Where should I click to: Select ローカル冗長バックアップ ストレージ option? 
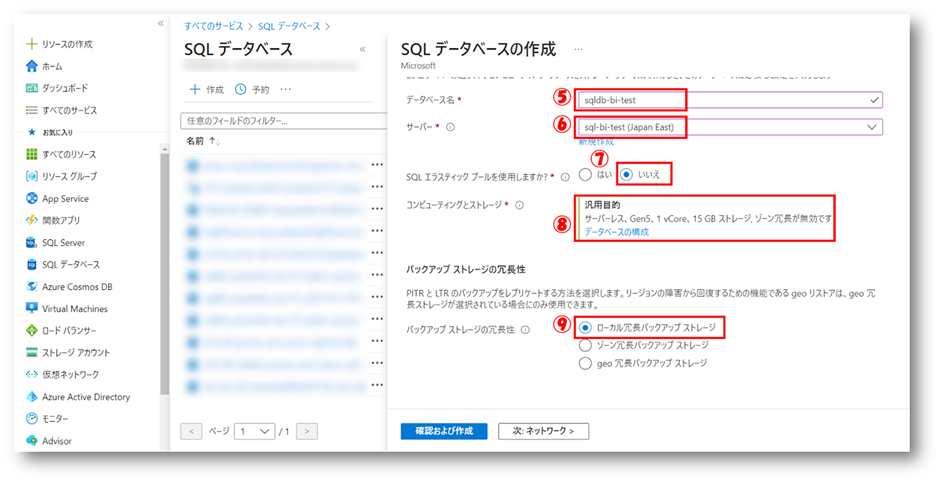coord(585,328)
